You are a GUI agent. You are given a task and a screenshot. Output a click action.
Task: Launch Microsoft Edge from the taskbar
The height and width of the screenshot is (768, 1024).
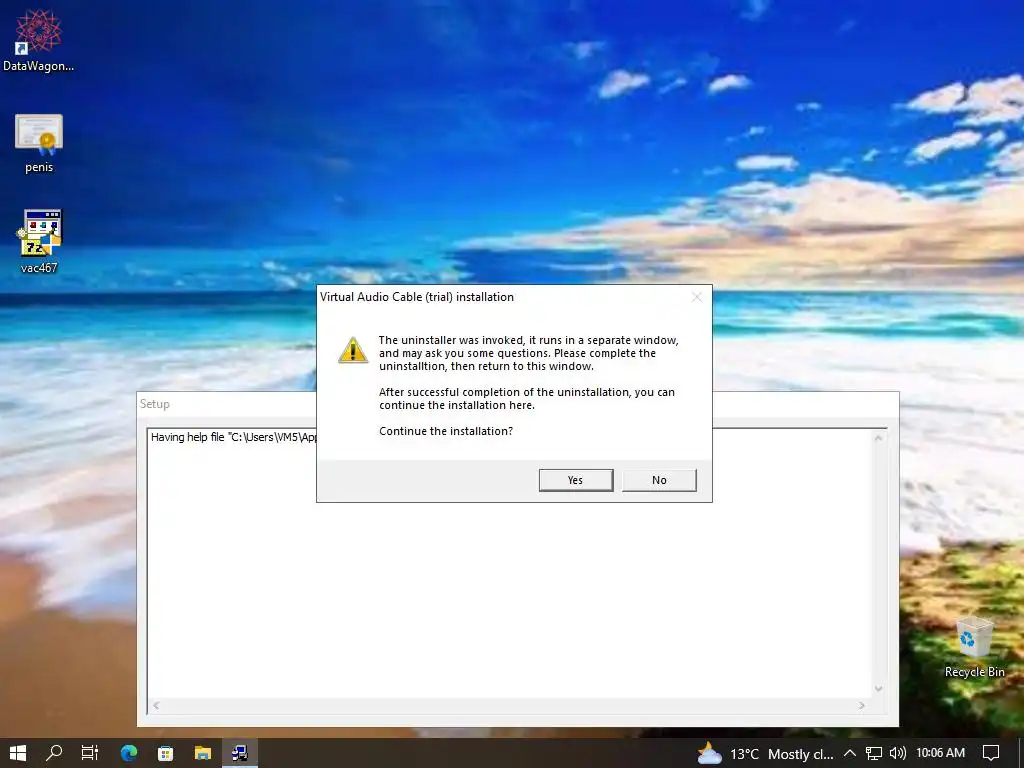click(129, 753)
